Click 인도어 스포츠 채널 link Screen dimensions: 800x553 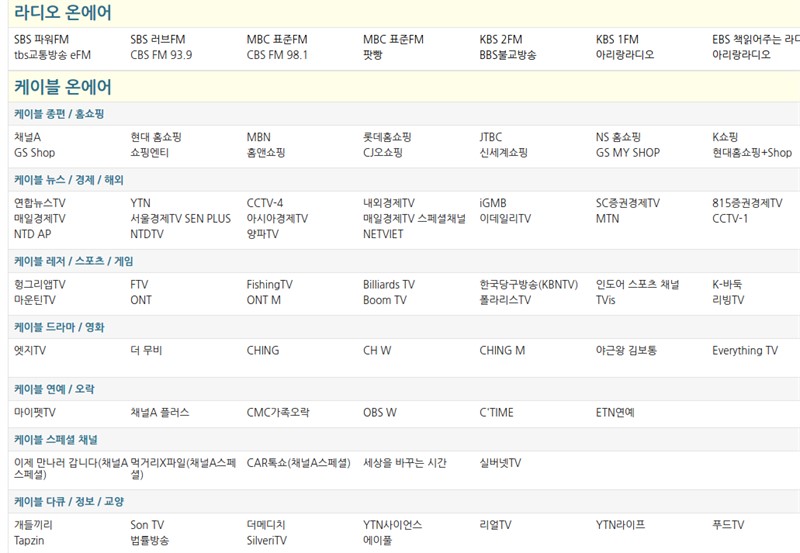click(637, 284)
